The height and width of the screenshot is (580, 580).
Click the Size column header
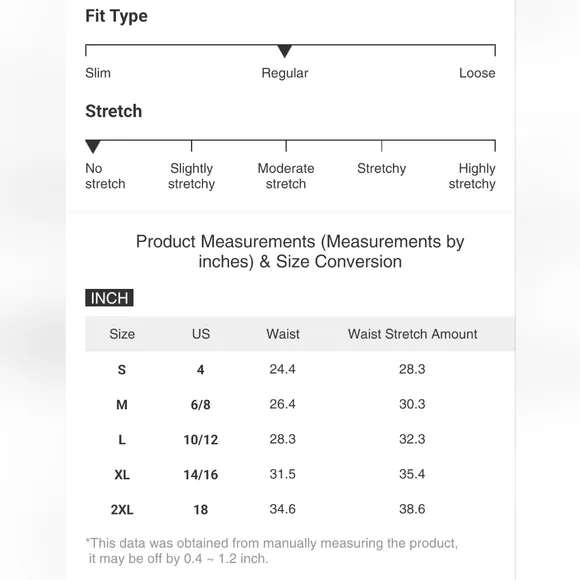pos(122,334)
